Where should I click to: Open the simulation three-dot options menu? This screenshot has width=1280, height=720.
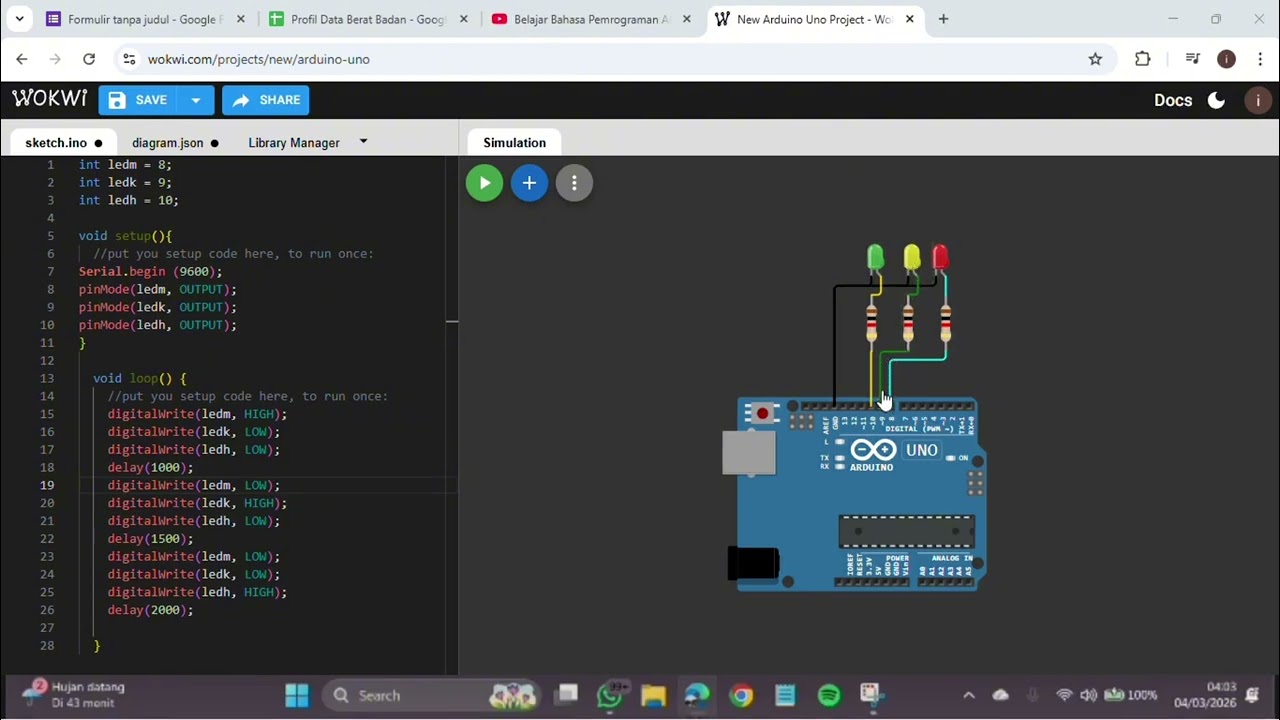tap(574, 183)
